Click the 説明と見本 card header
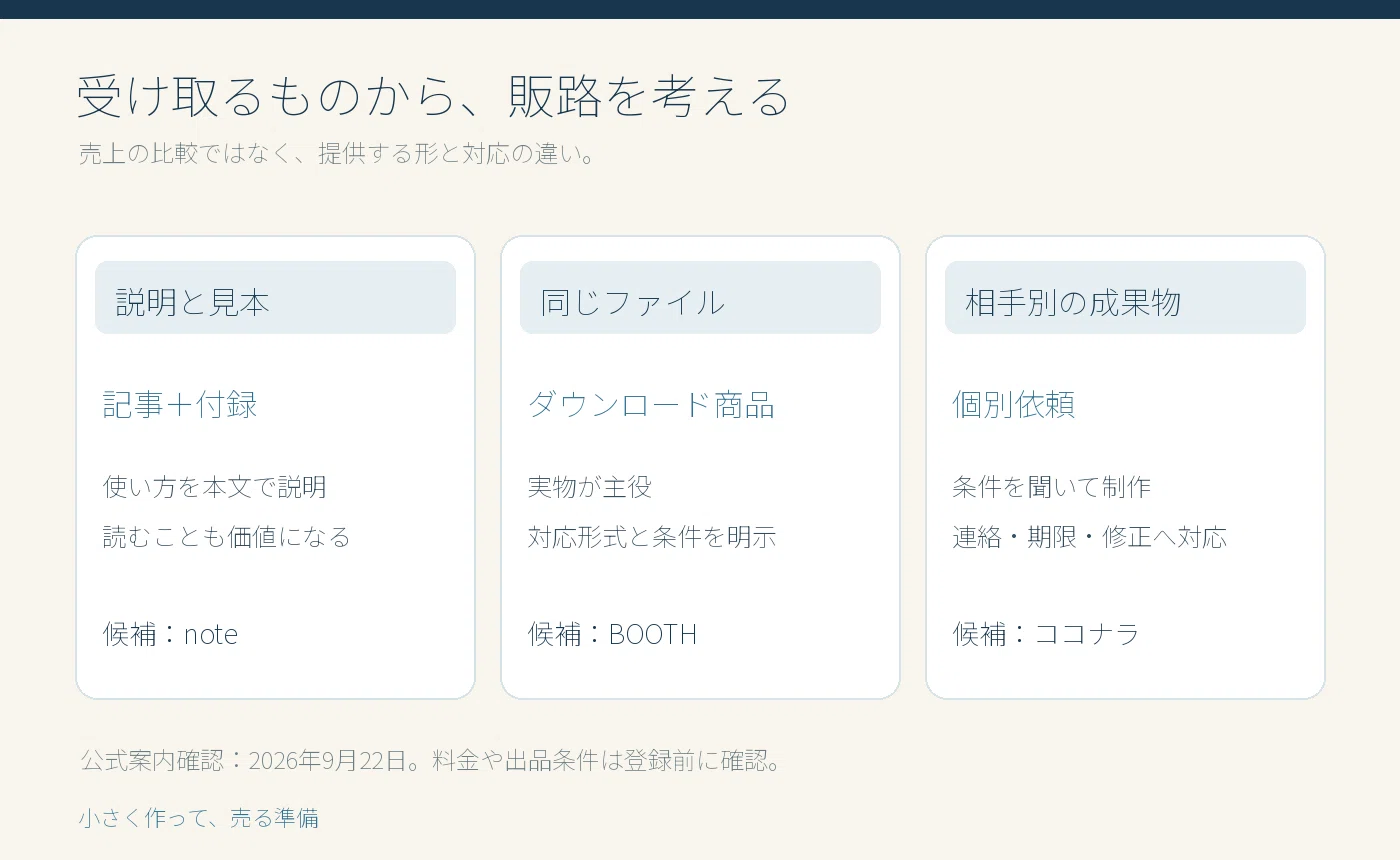The height and width of the screenshot is (860, 1400). (275, 297)
